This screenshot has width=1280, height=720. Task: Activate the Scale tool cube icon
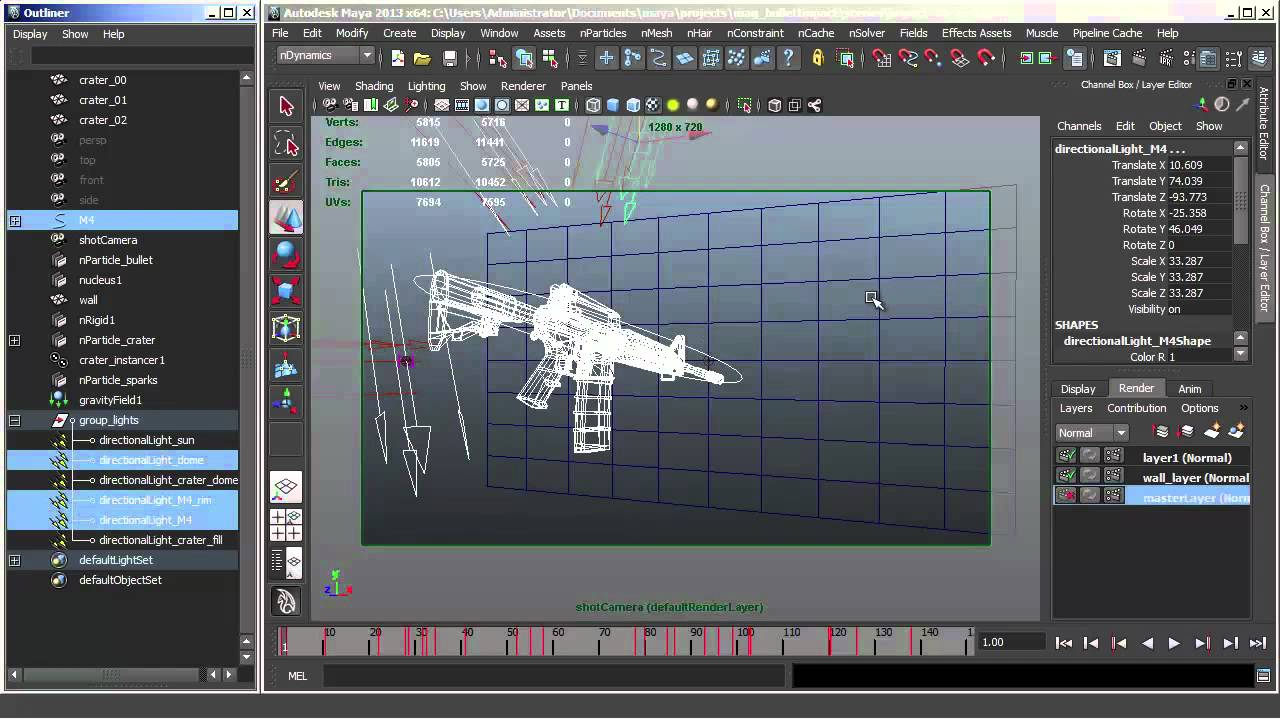pyautogui.click(x=286, y=291)
